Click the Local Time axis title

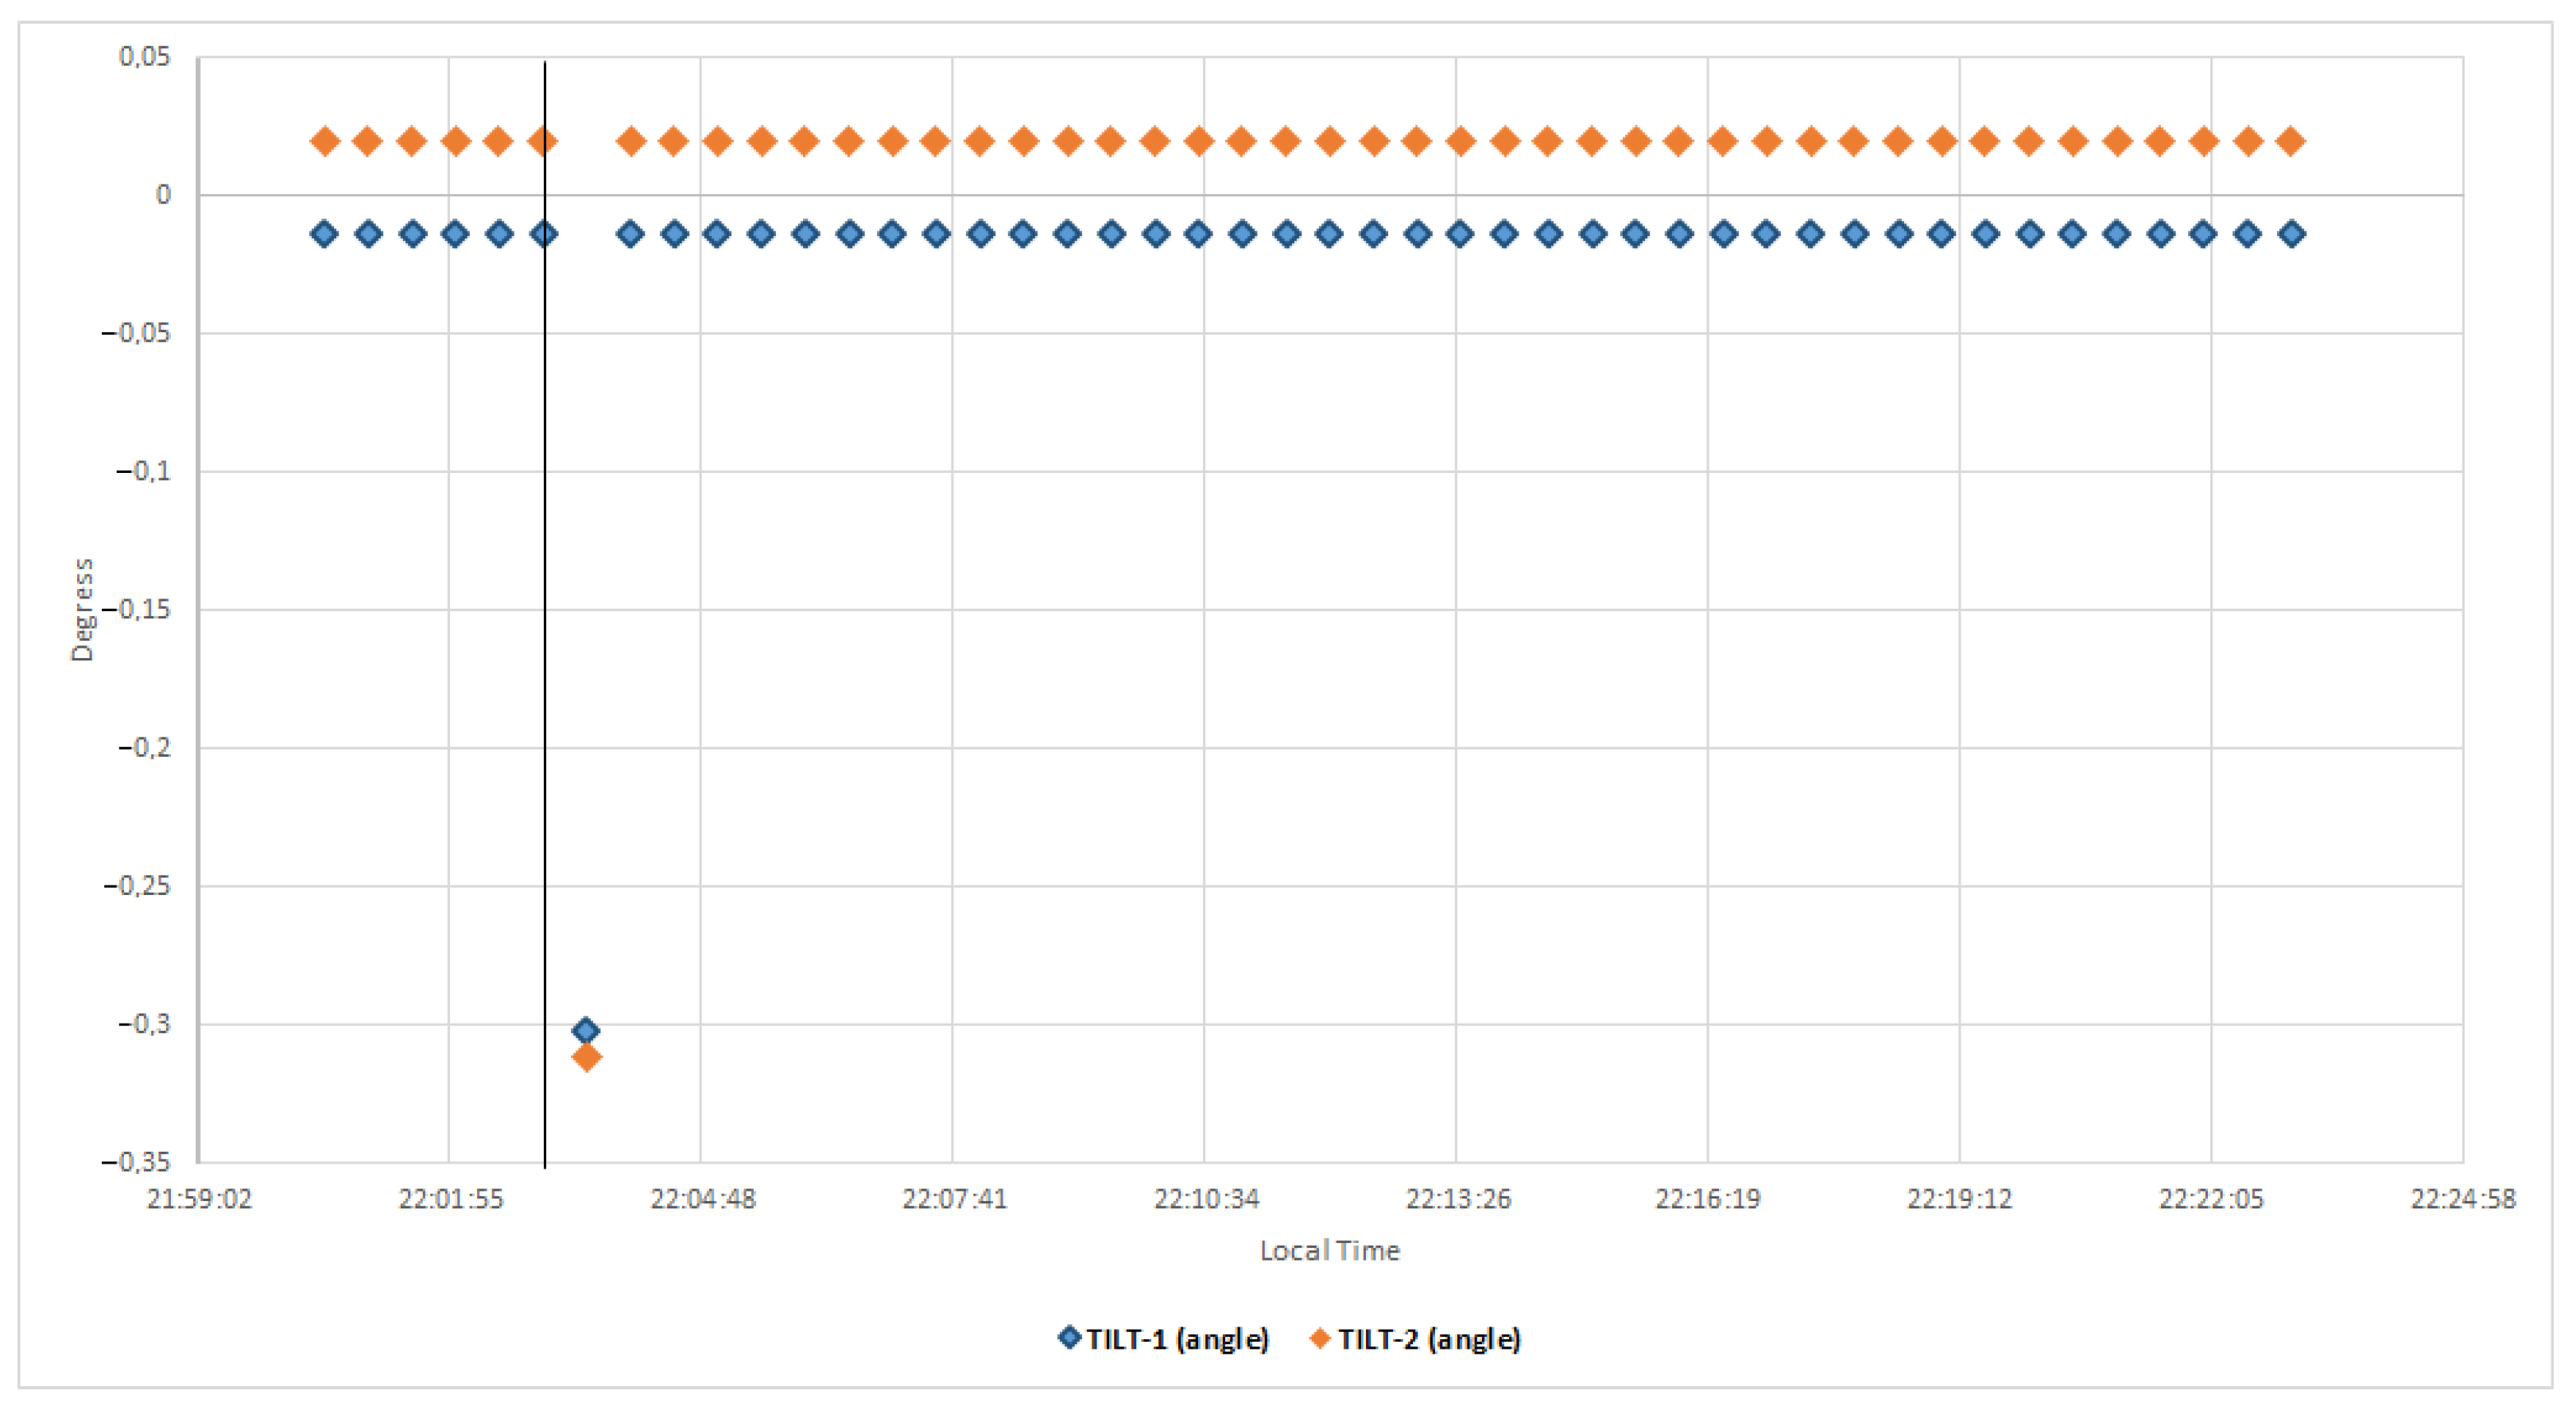click(1329, 1250)
